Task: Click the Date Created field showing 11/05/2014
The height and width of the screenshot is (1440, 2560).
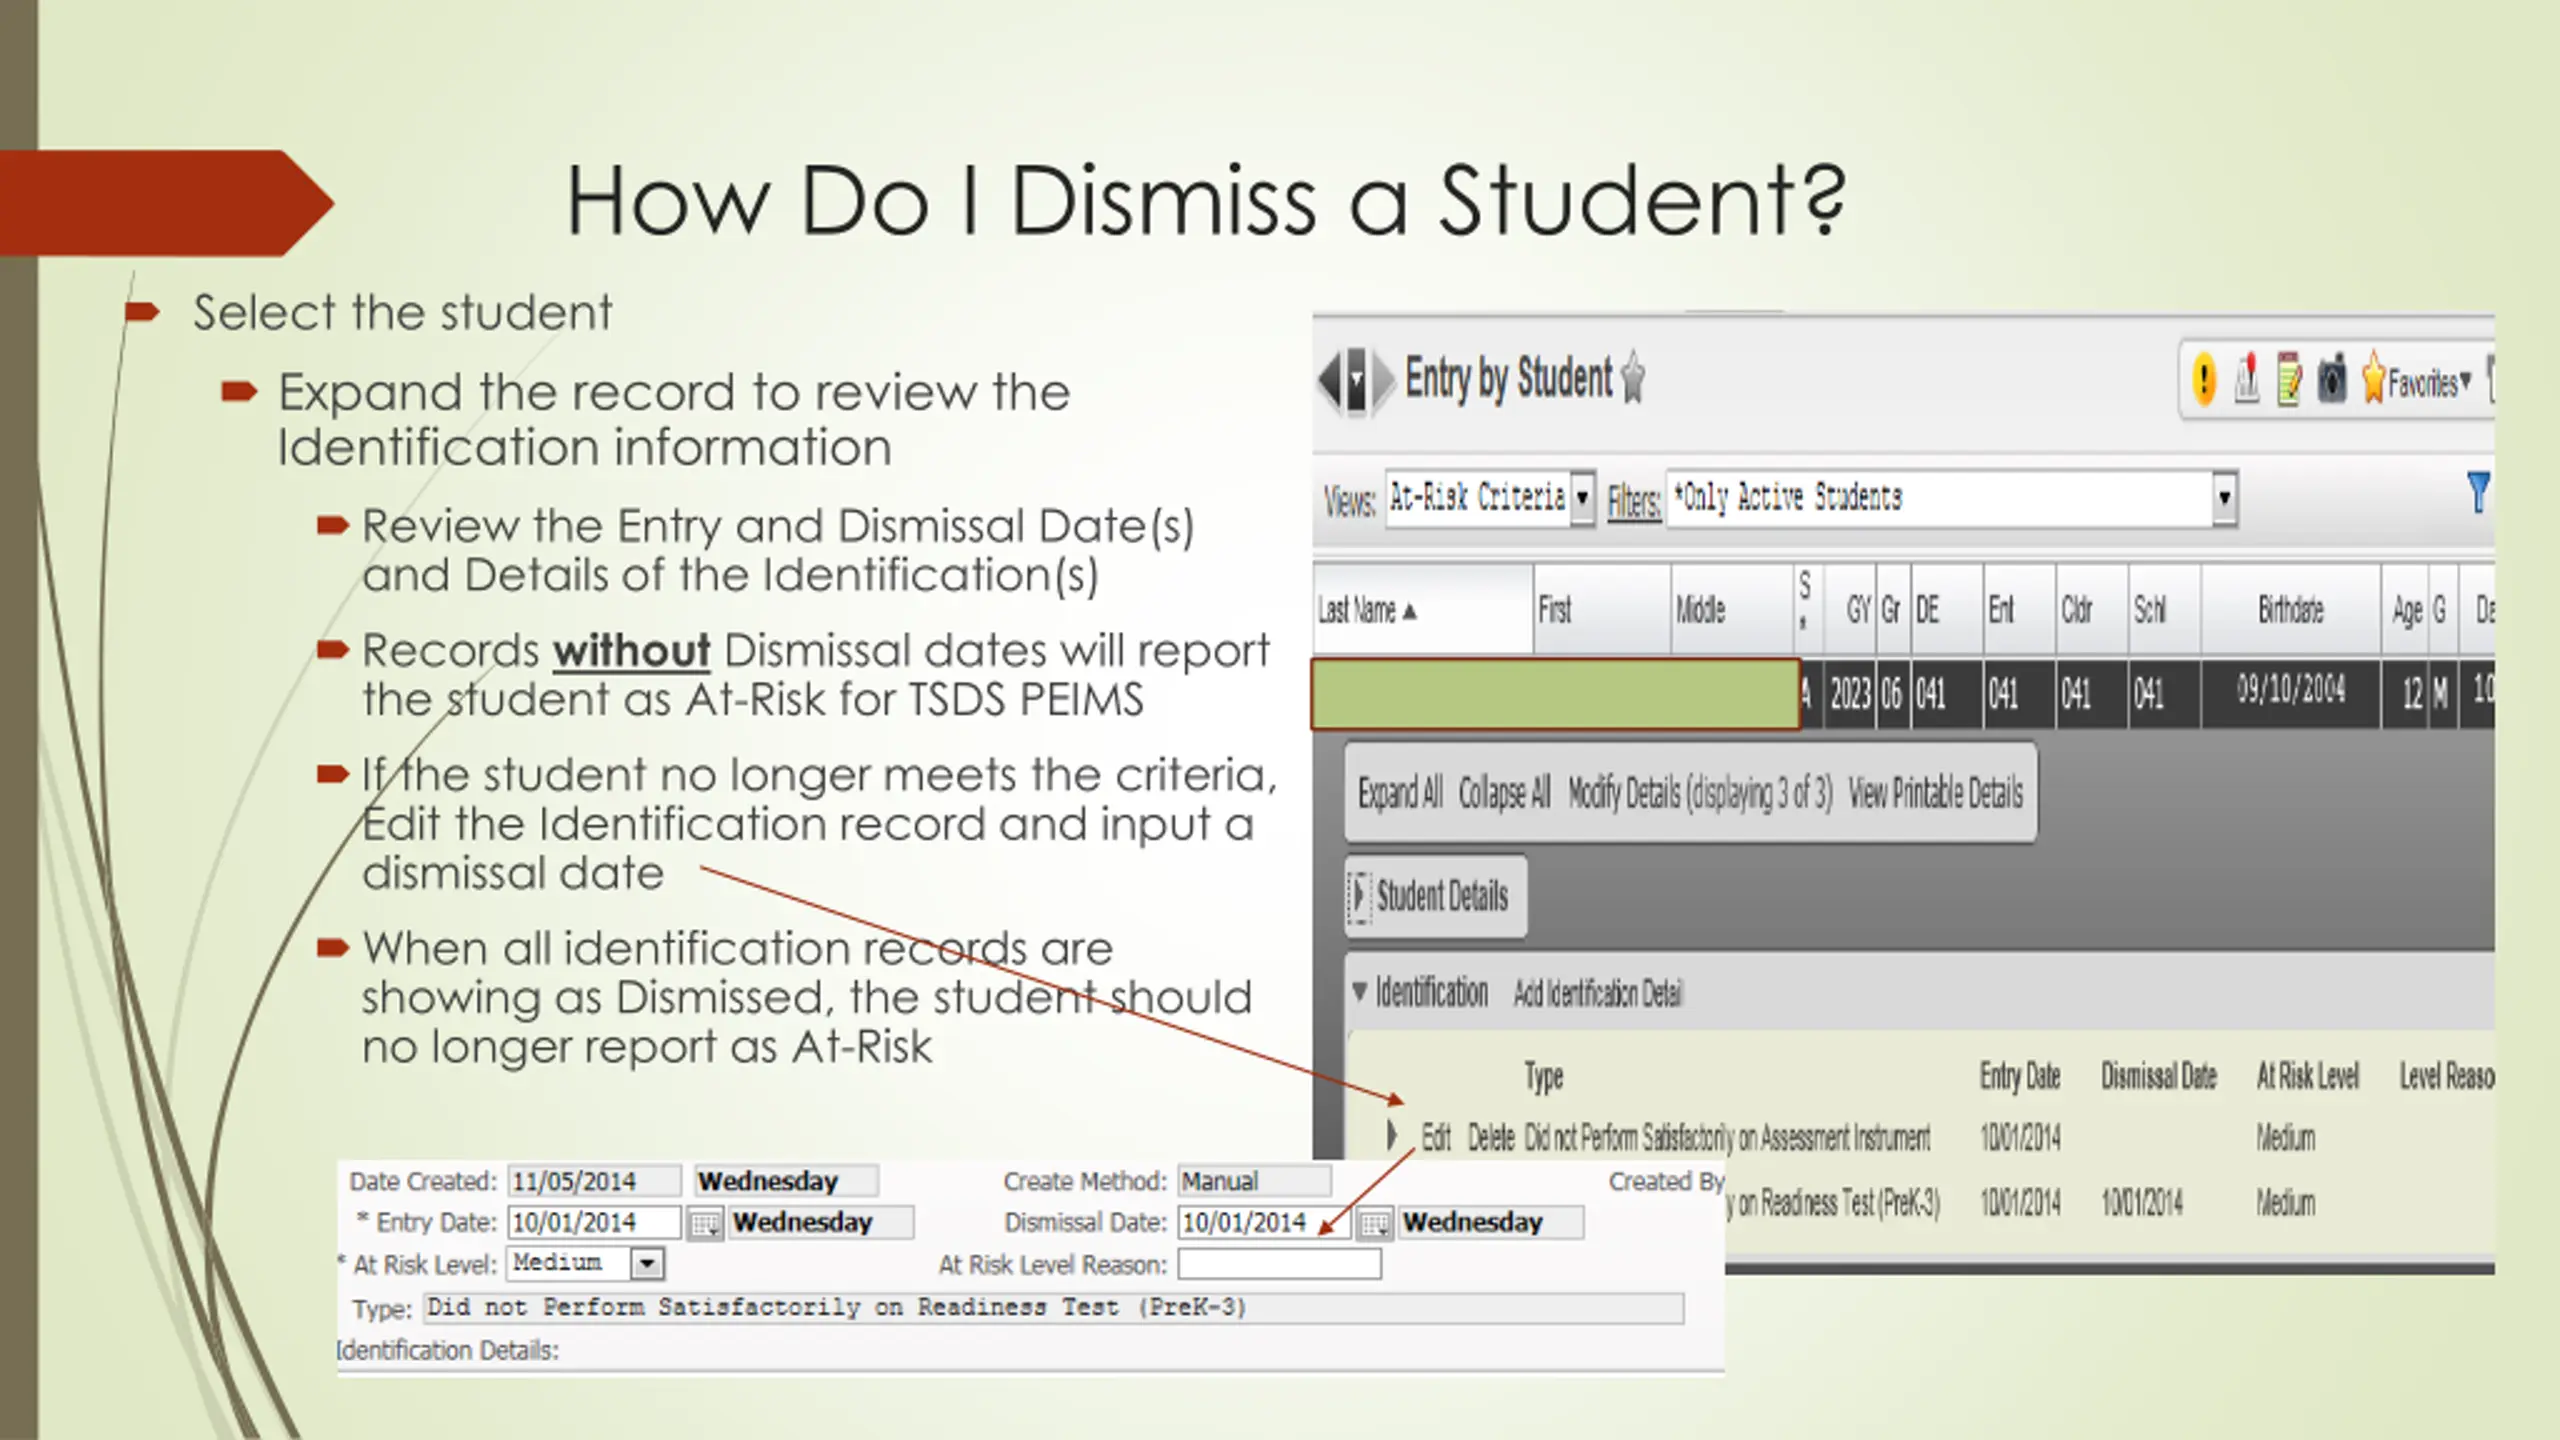Action: tap(594, 1181)
